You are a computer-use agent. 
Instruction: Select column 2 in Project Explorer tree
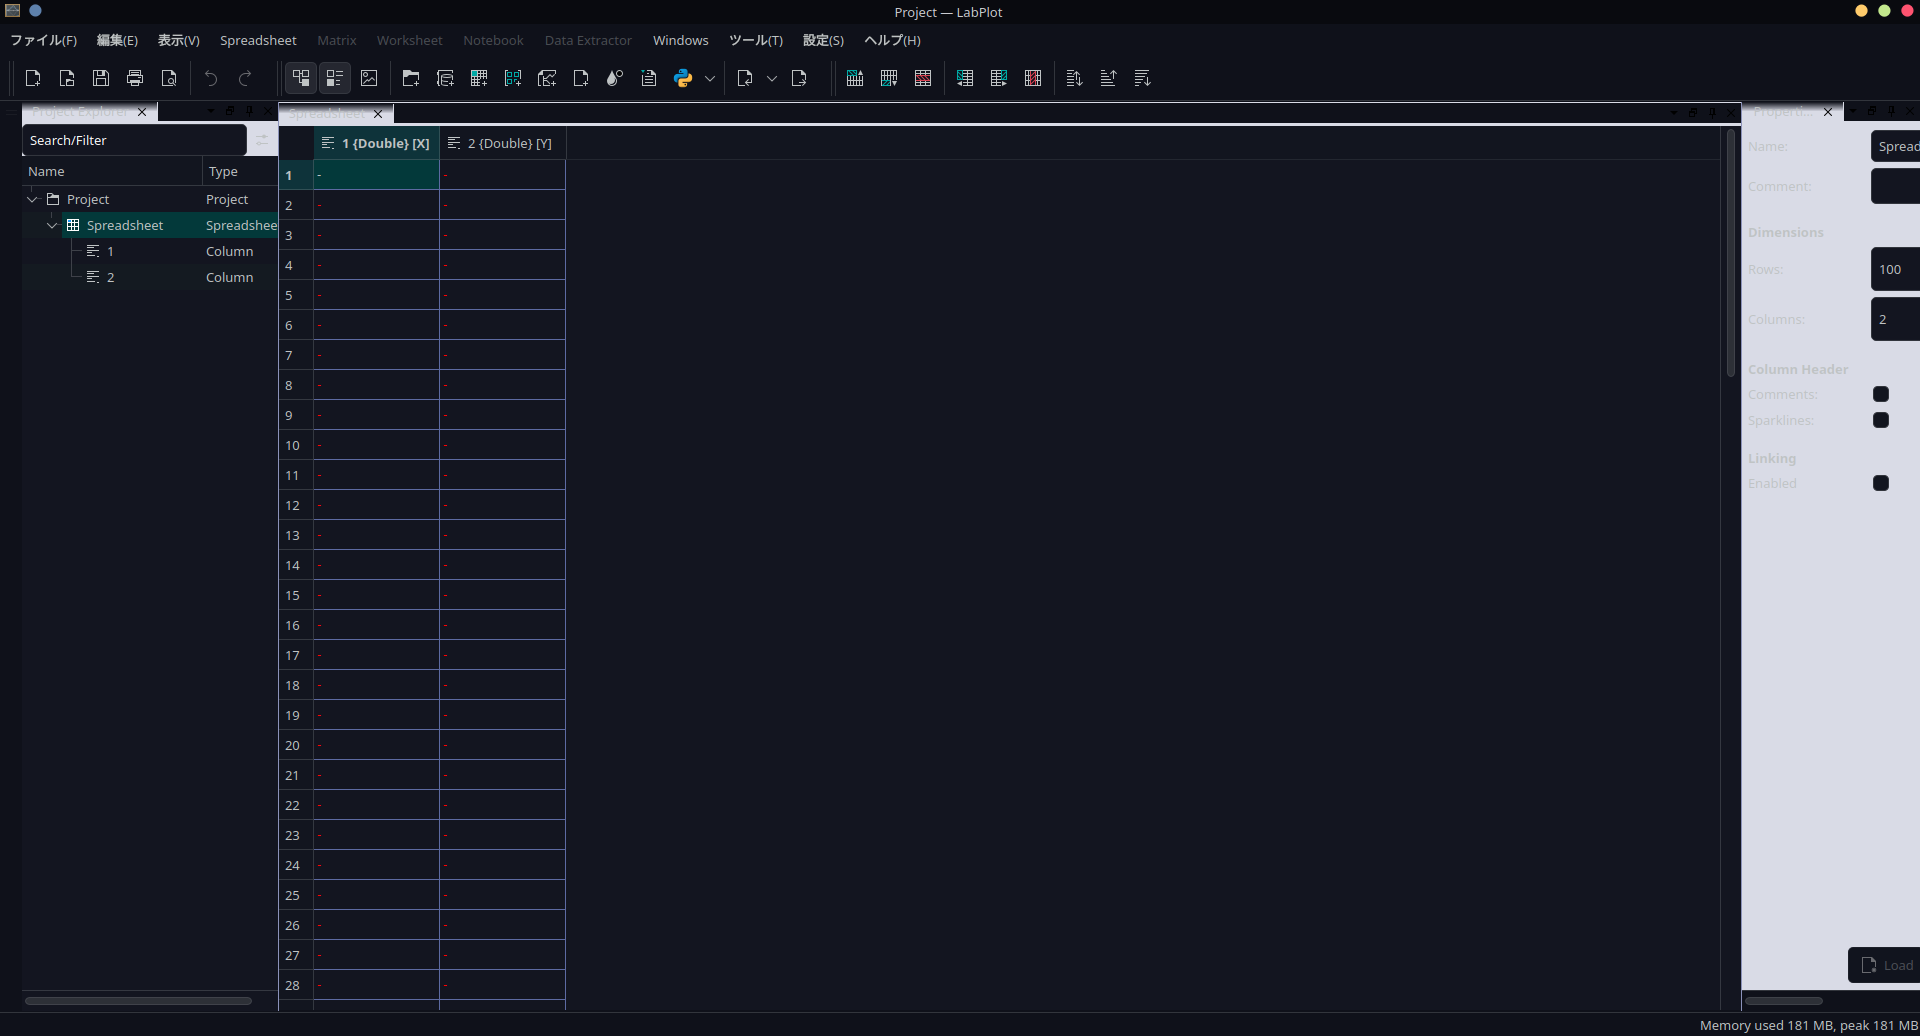[110, 277]
